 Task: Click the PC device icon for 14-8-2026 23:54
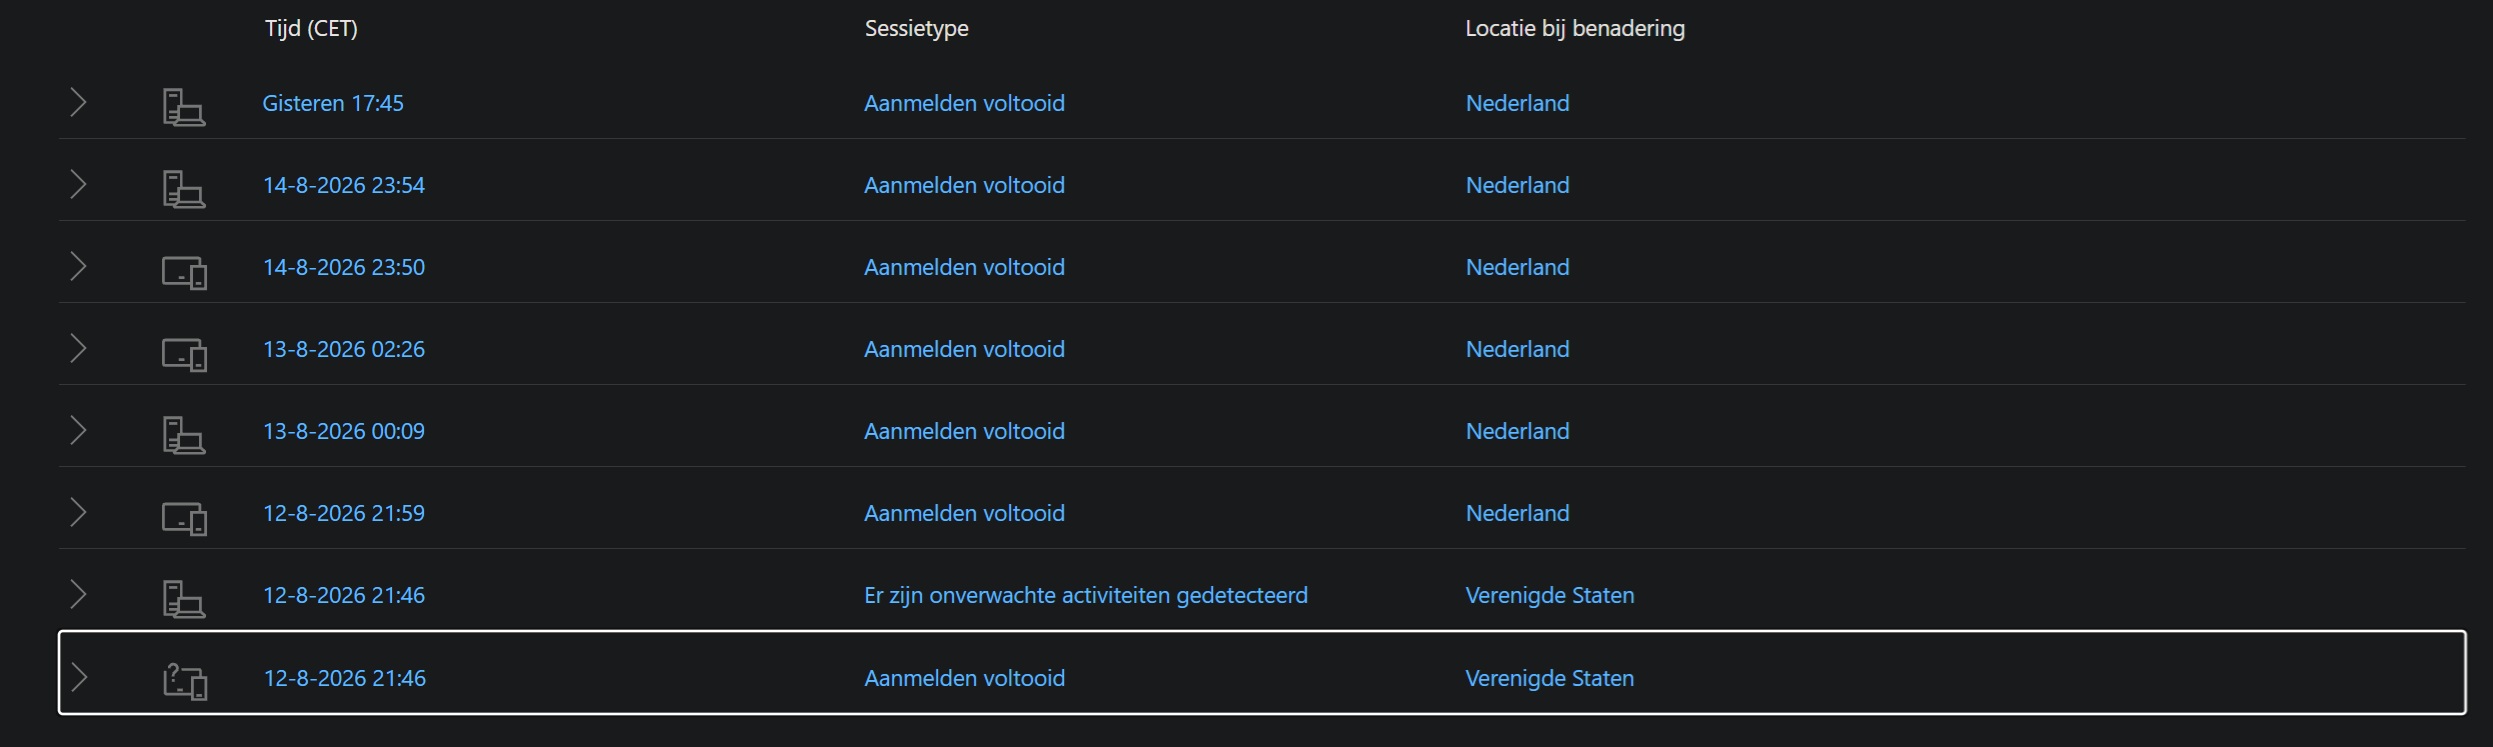[184, 188]
